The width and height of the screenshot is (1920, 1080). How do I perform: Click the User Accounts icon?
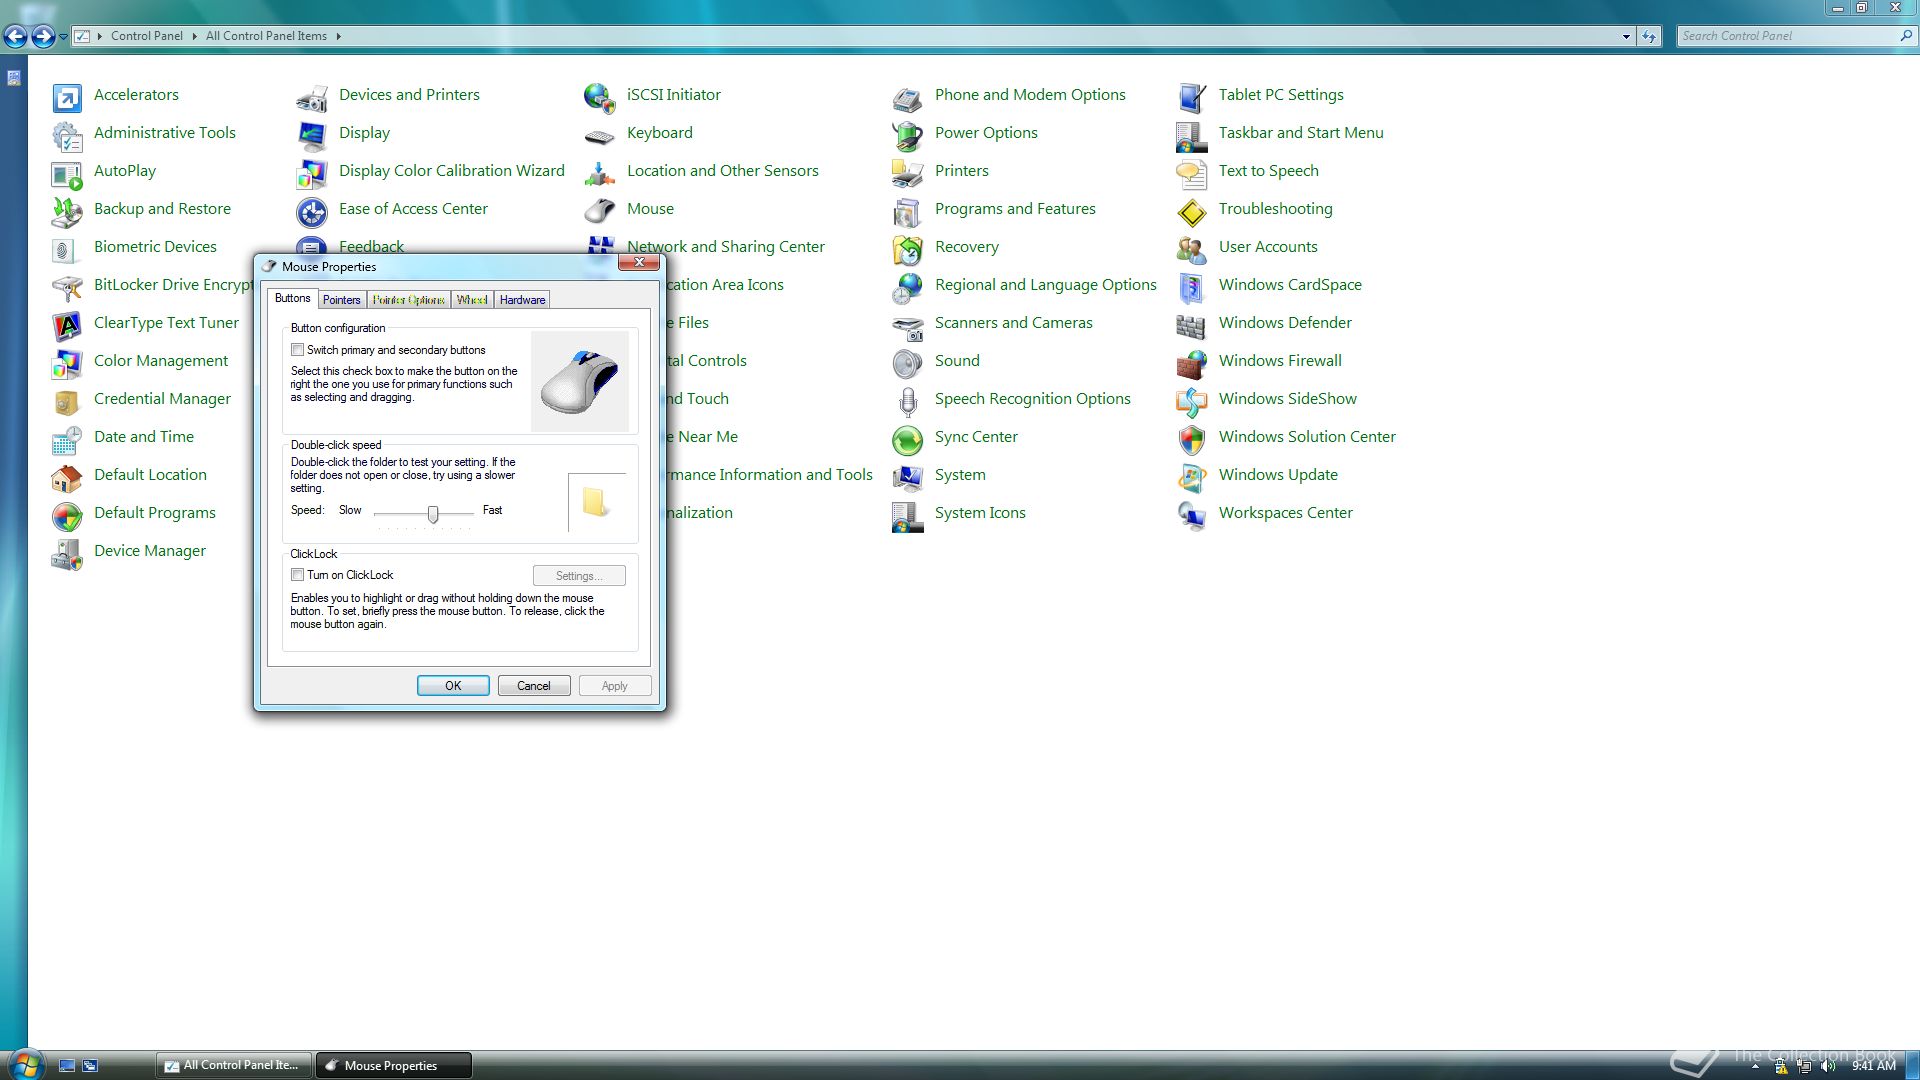[1192, 249]
